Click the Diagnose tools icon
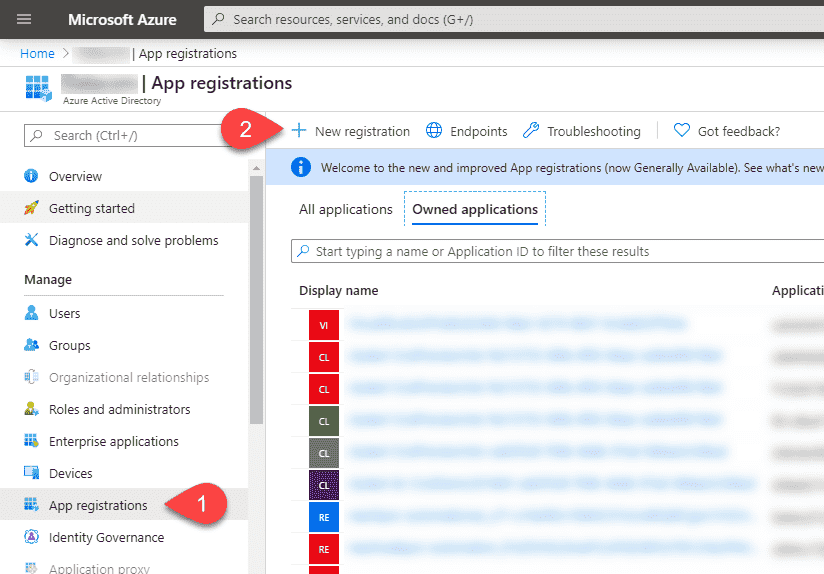The image size is (824, 574). coord(31,240)
